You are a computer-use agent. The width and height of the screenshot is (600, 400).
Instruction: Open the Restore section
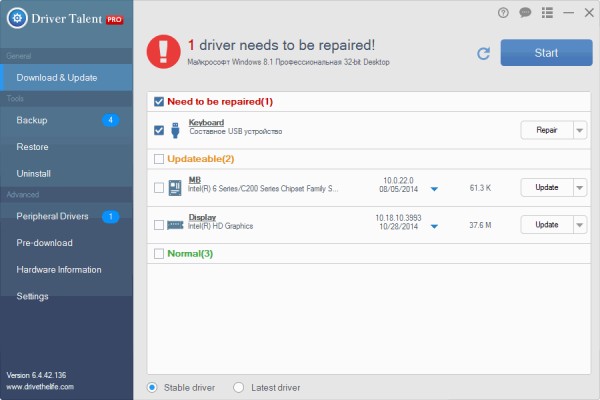67,147
